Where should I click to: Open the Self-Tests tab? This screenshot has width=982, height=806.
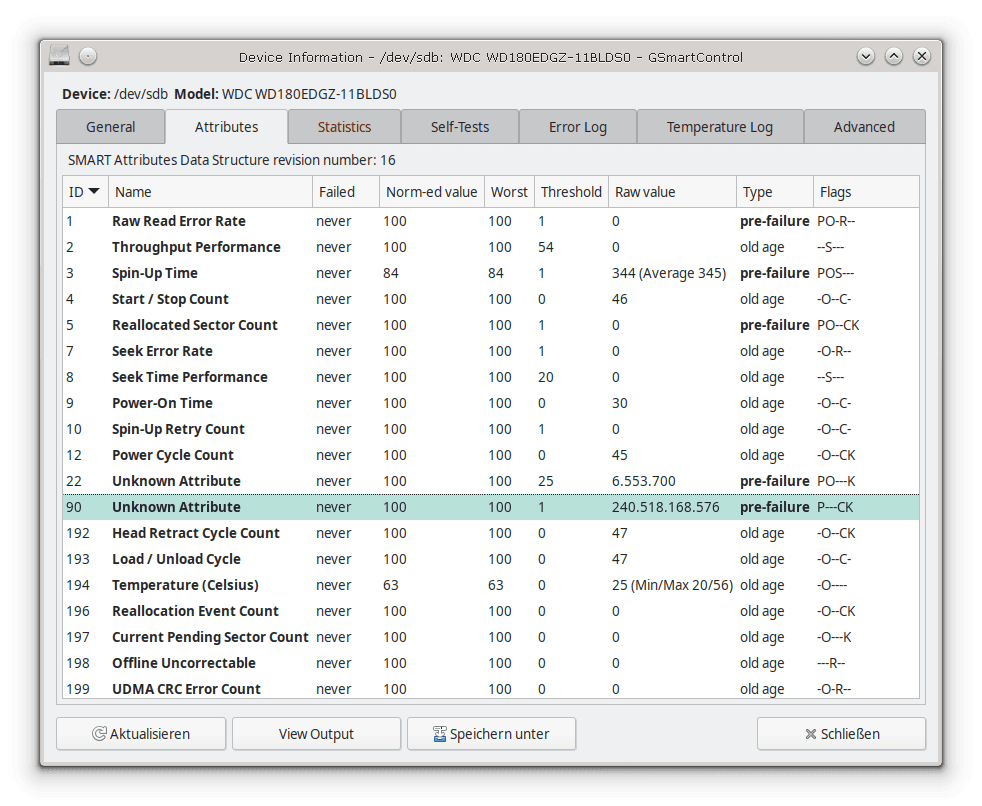460,127
